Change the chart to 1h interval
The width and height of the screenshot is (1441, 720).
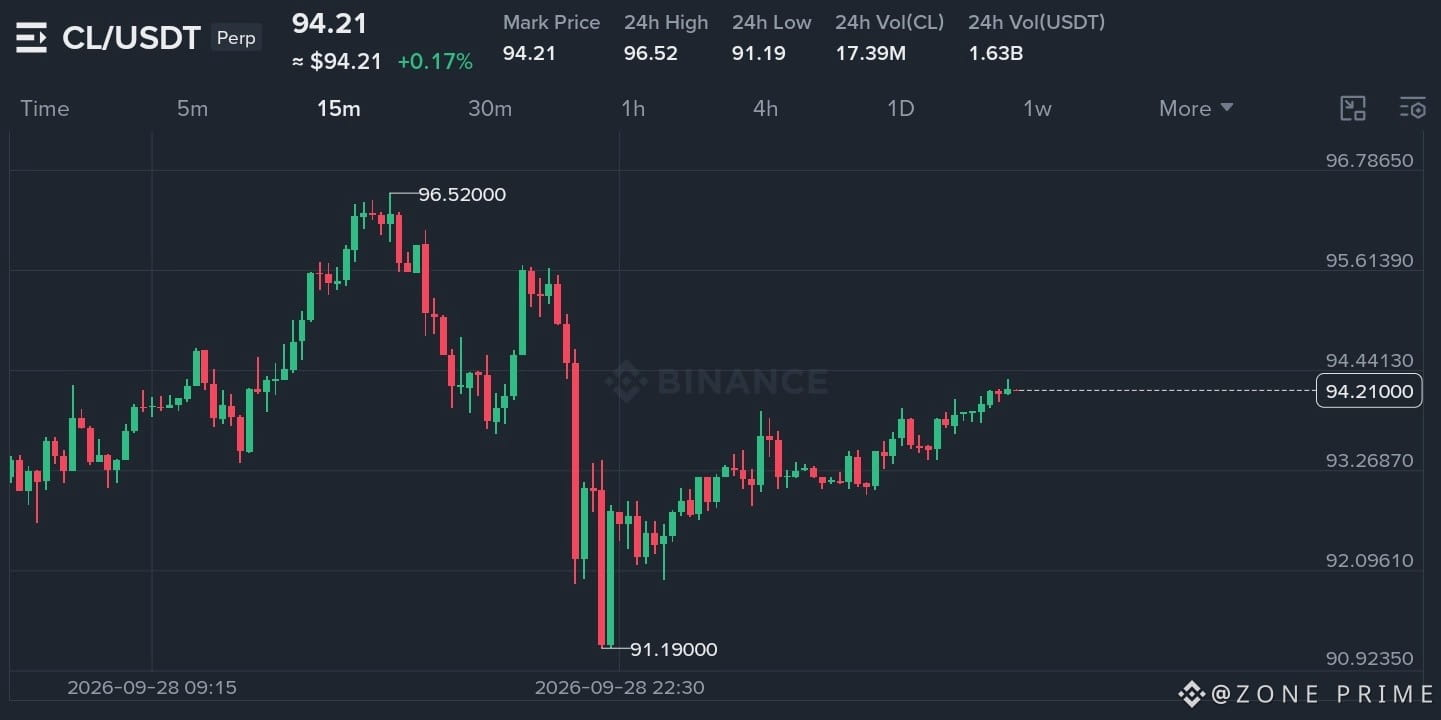click(x=633, y=109)
